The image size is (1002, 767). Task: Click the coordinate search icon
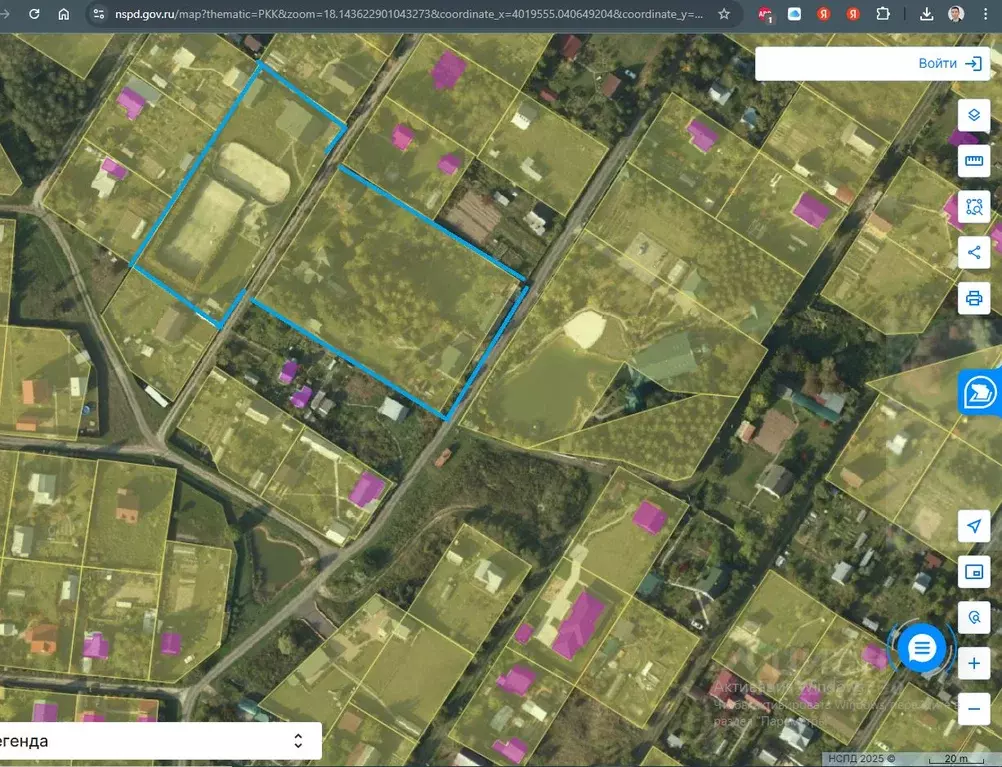pos(973,618)
